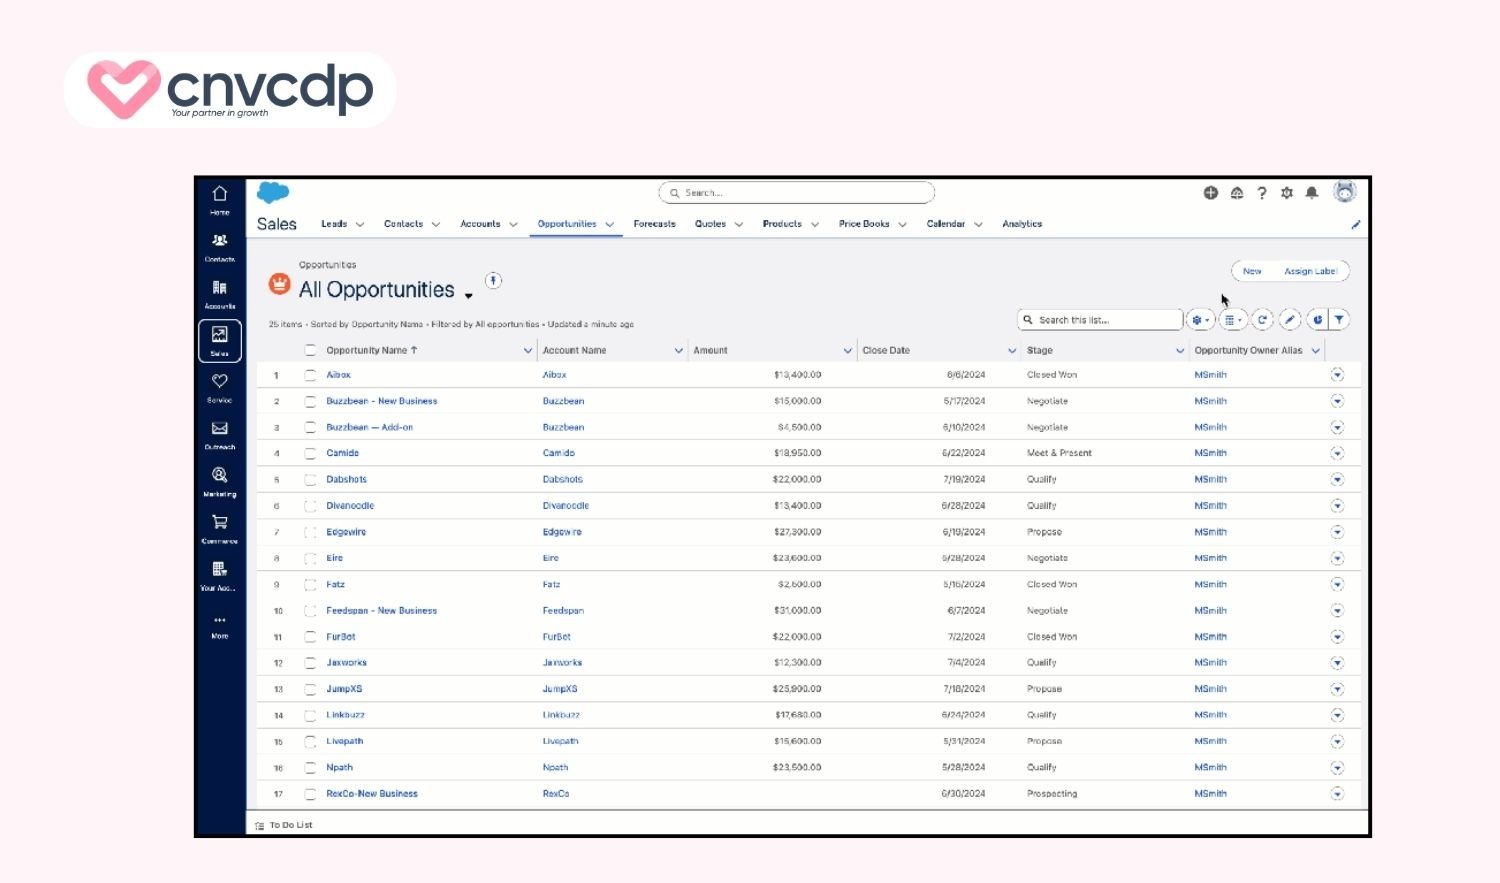Sort by the Close Date column header
Viewport: 1500px width, 883px height.
[x=886, y=350]
